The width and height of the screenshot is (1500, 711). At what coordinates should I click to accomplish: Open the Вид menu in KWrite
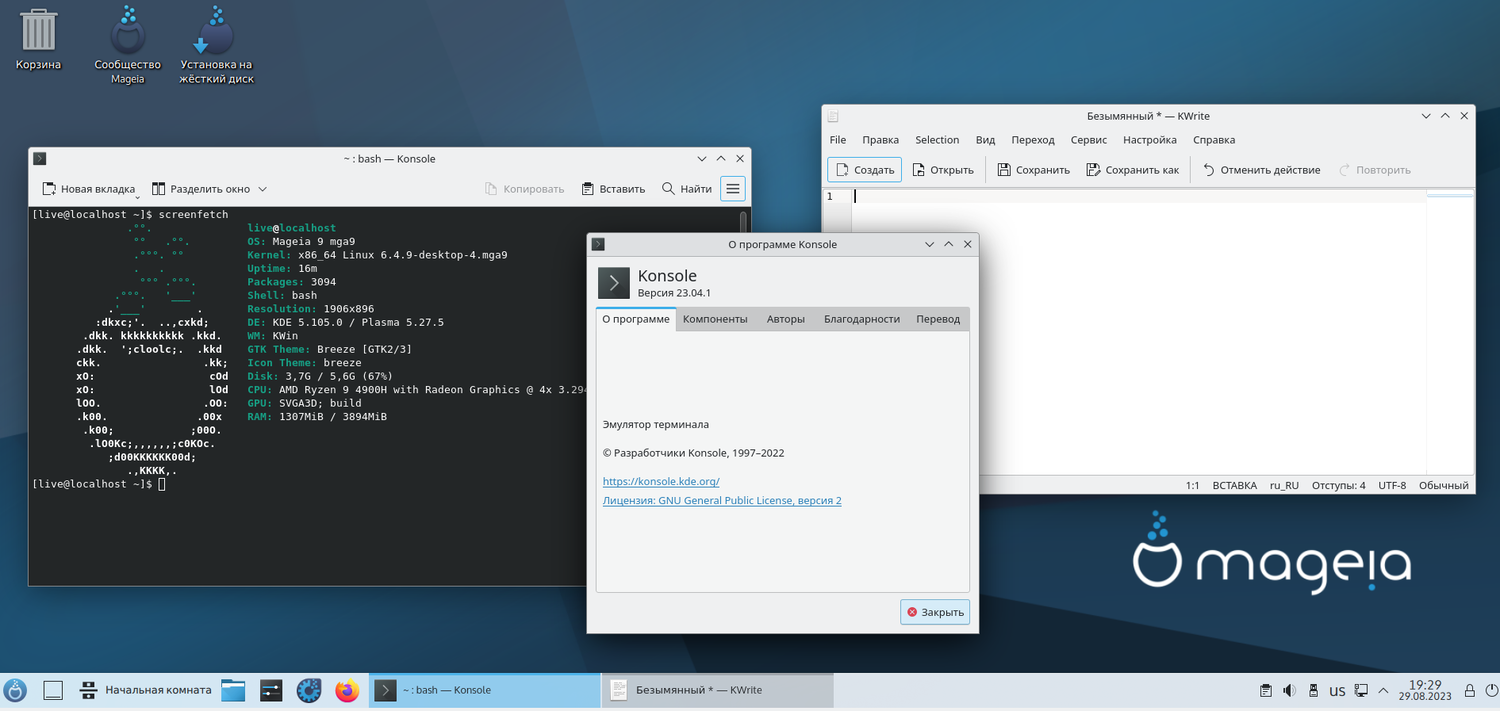click(985, 140)
